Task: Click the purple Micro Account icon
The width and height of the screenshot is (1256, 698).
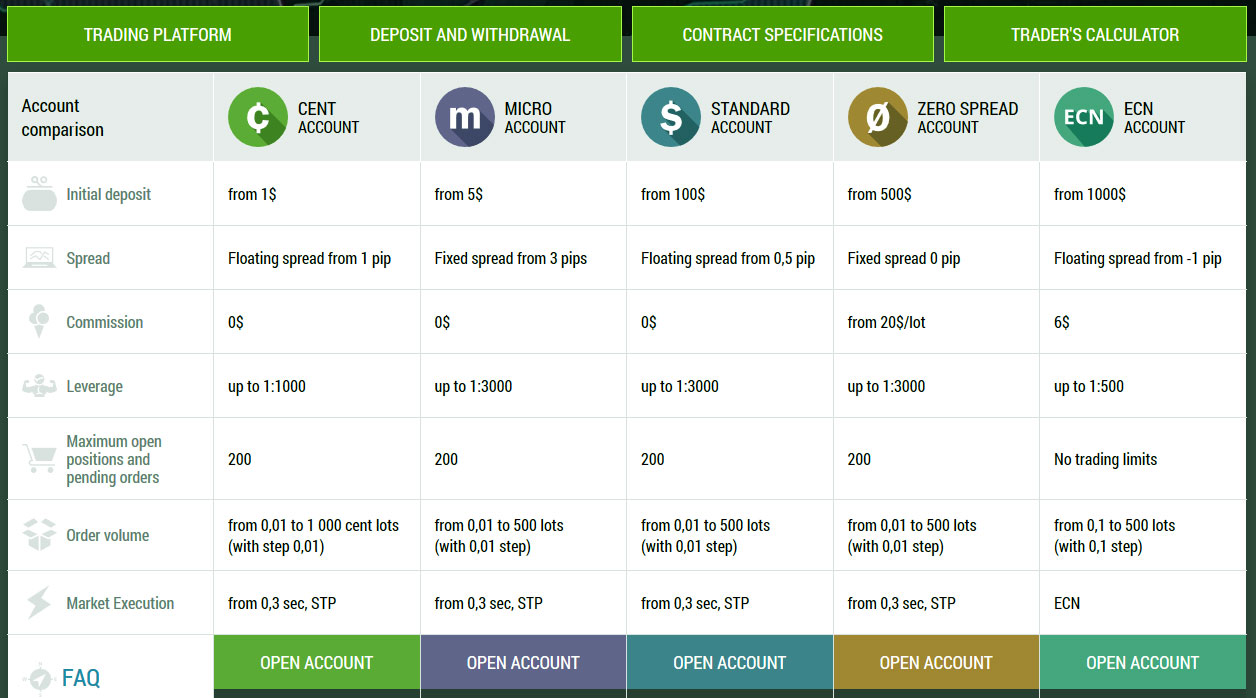Action: pyautogui.click(x=464, y=118)
